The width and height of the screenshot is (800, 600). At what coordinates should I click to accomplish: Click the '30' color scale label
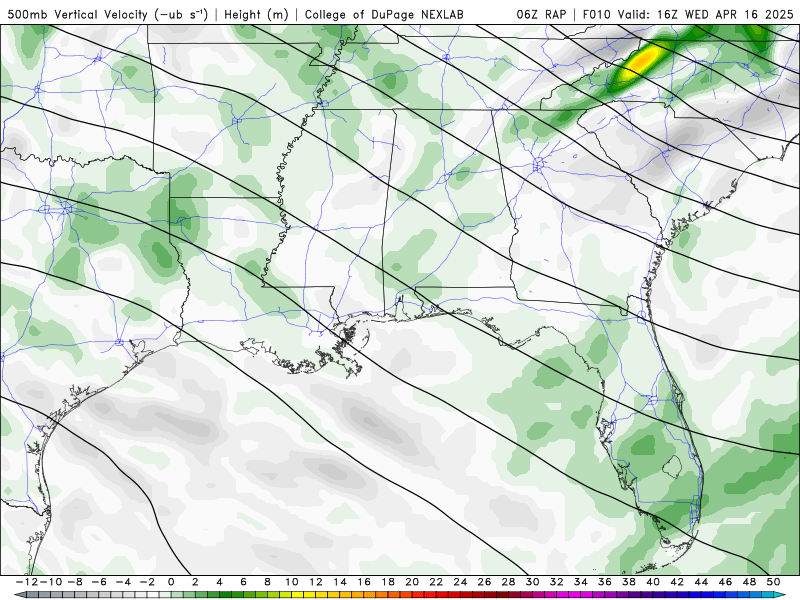click(533, 582)
